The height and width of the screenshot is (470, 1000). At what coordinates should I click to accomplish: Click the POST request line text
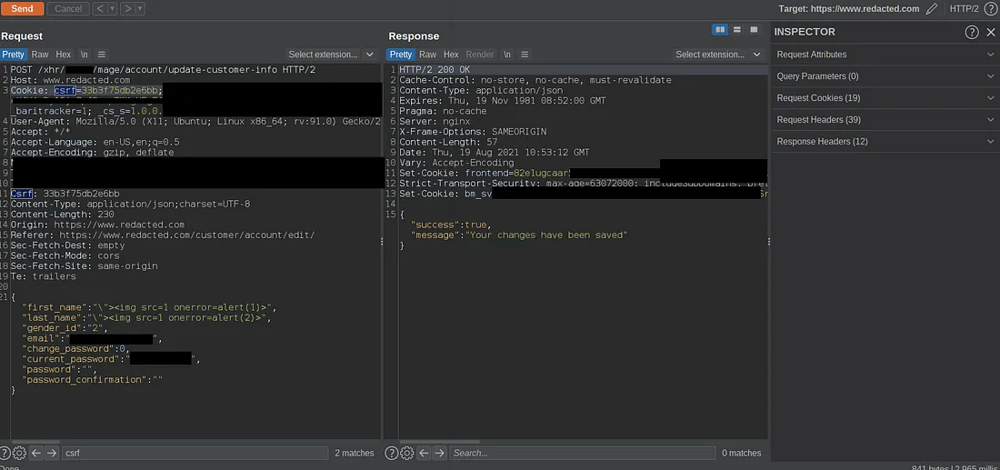(x=163, y=70)
